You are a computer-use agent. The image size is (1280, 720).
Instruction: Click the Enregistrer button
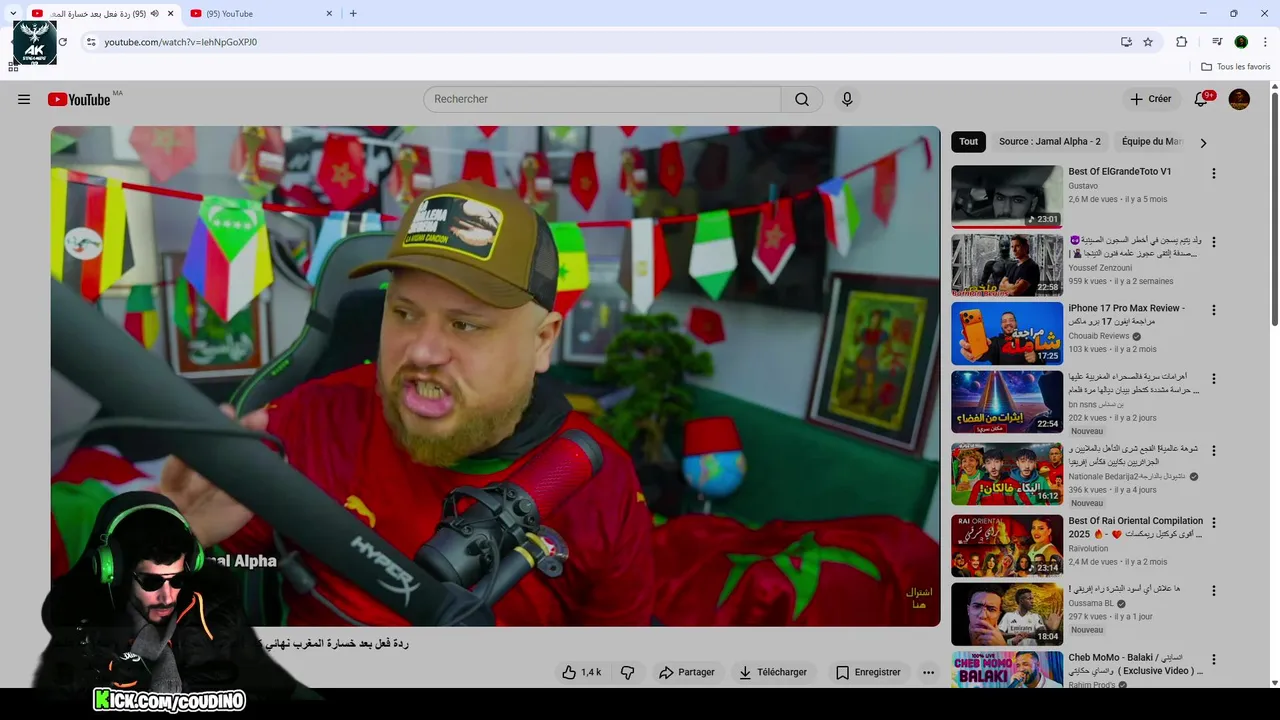click(868, 672)
